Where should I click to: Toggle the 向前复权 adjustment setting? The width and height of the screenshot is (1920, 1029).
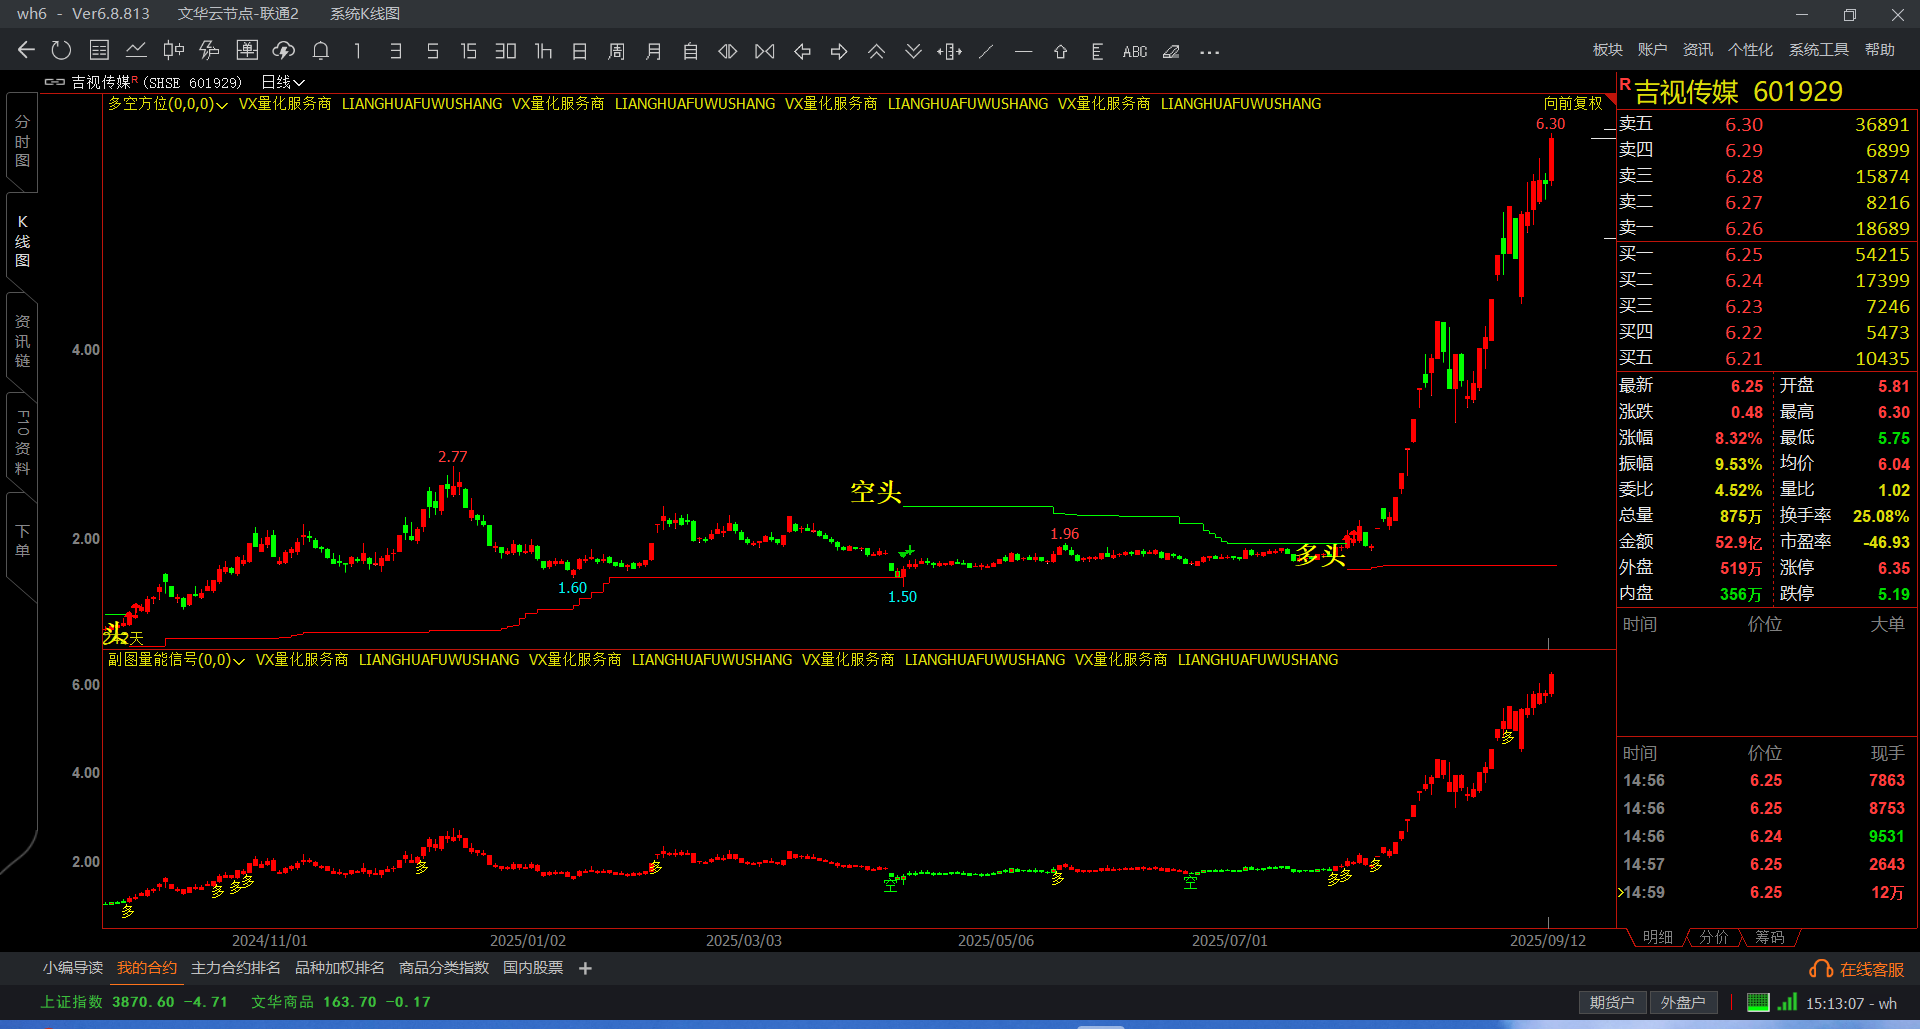pyautogui.click(x=1573, y=103)
